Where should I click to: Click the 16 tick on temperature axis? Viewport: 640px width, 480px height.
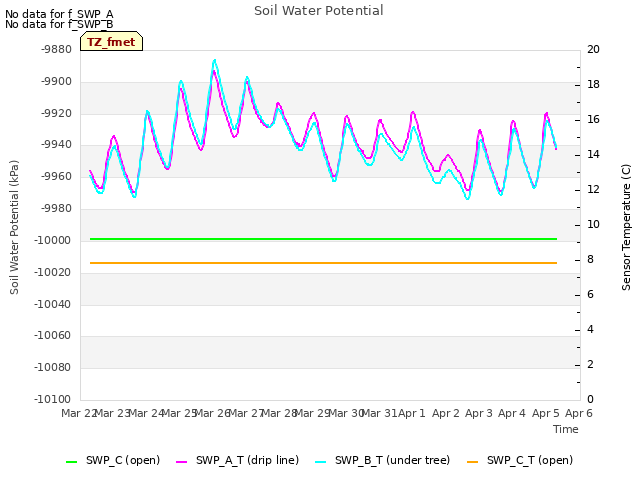(593, 120)
